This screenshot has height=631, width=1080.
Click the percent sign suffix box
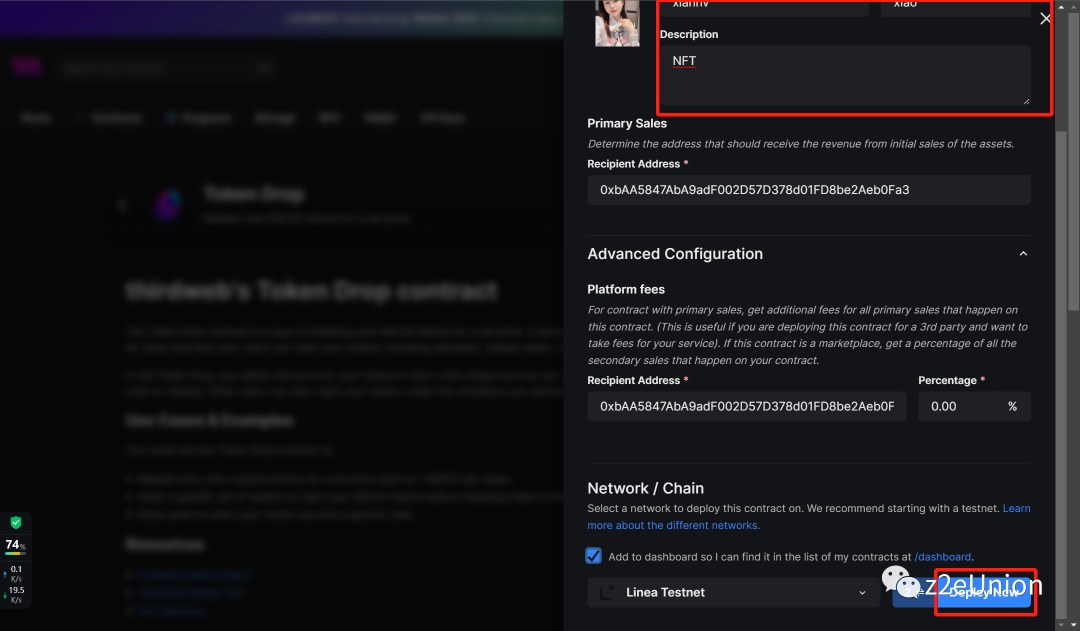click(1012, 407)
